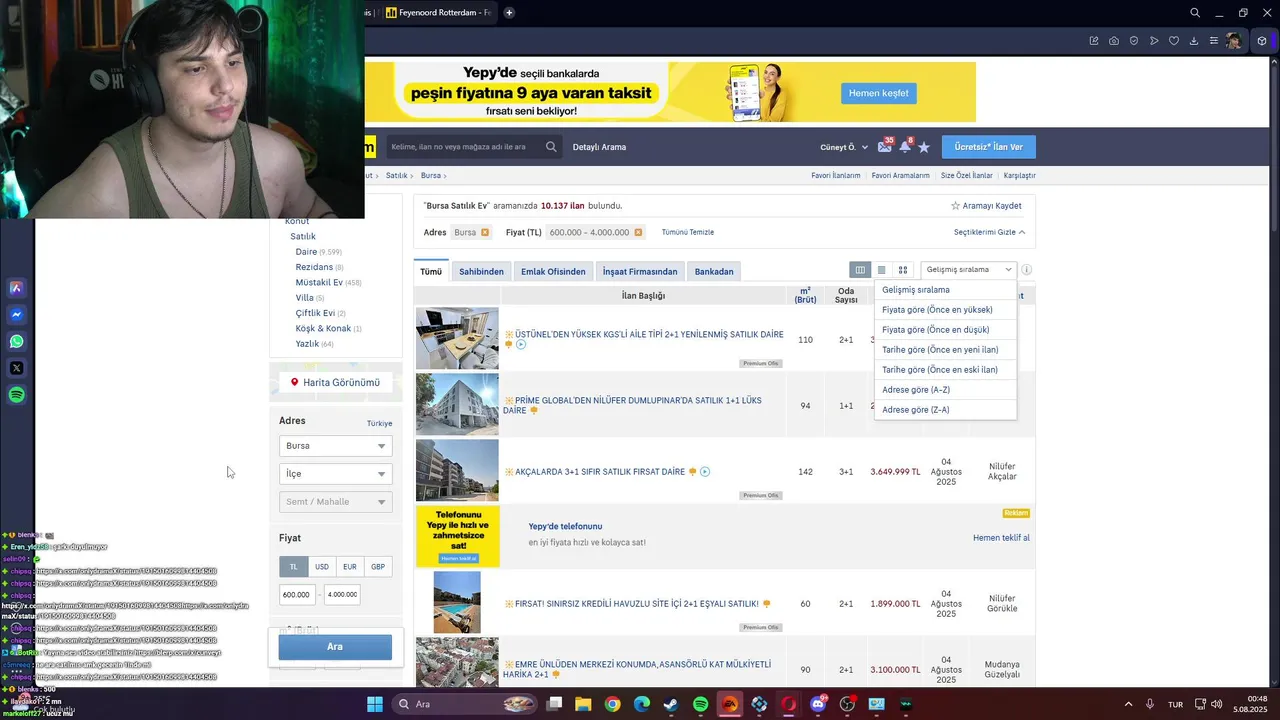This screenshot has height=720, width=1280.
Task: Select GBP currency toggle
Action: 378,566
